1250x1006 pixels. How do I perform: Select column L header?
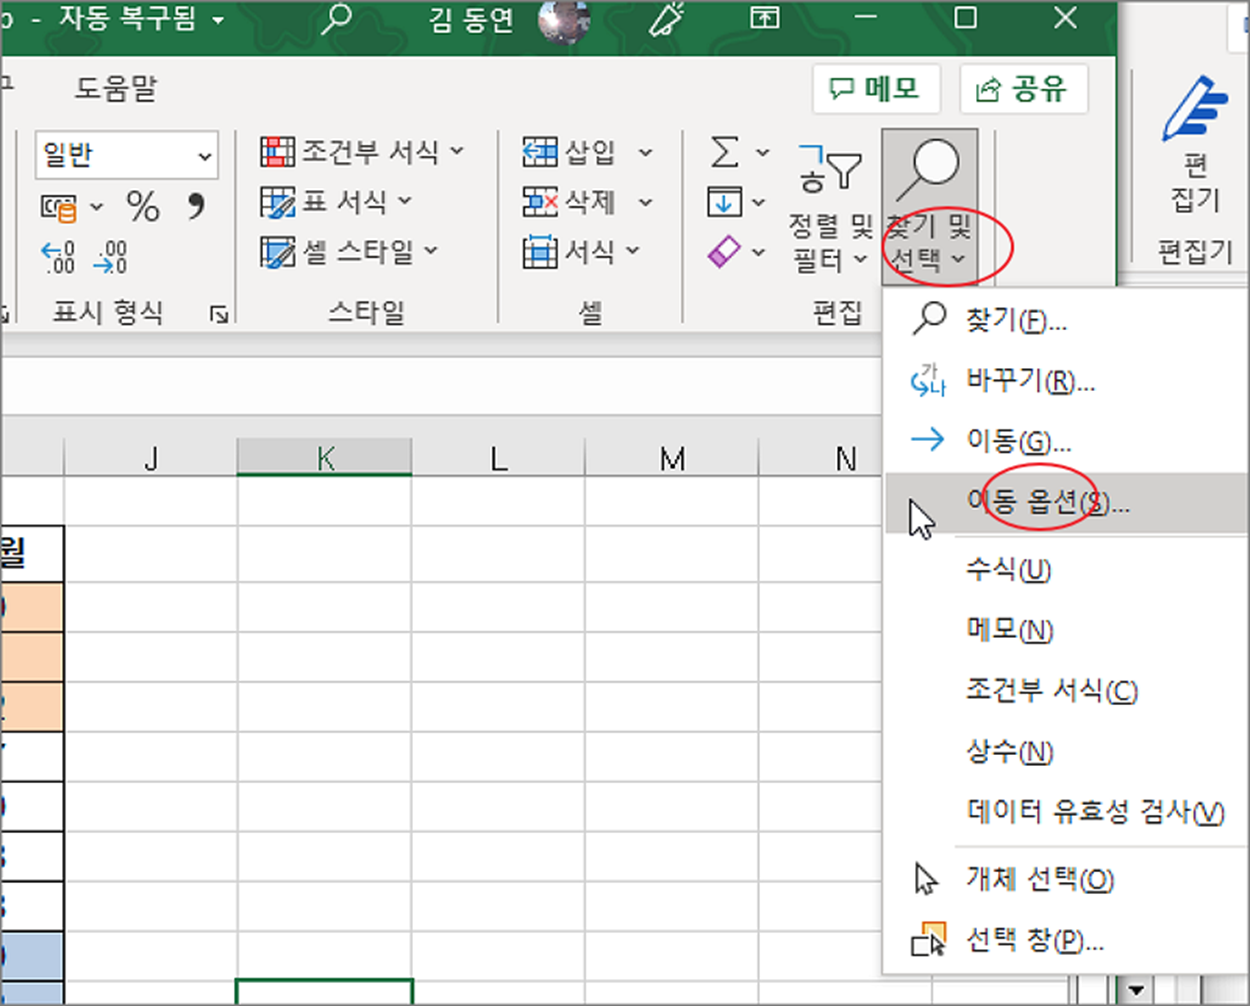(x=498, y=458)
